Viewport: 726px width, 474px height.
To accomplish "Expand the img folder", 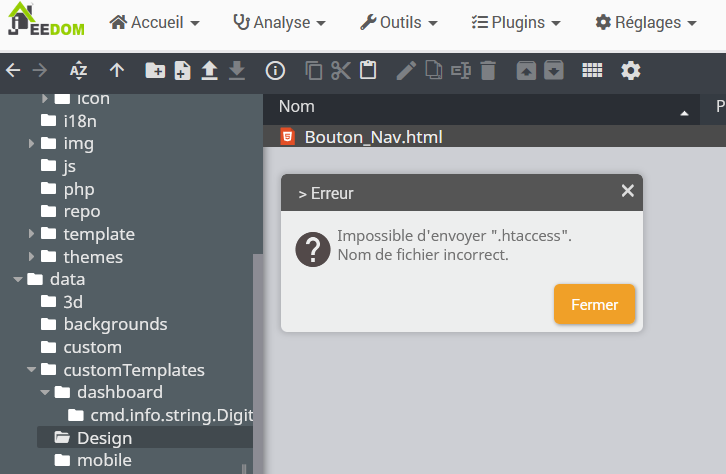I will click(32, 144).
